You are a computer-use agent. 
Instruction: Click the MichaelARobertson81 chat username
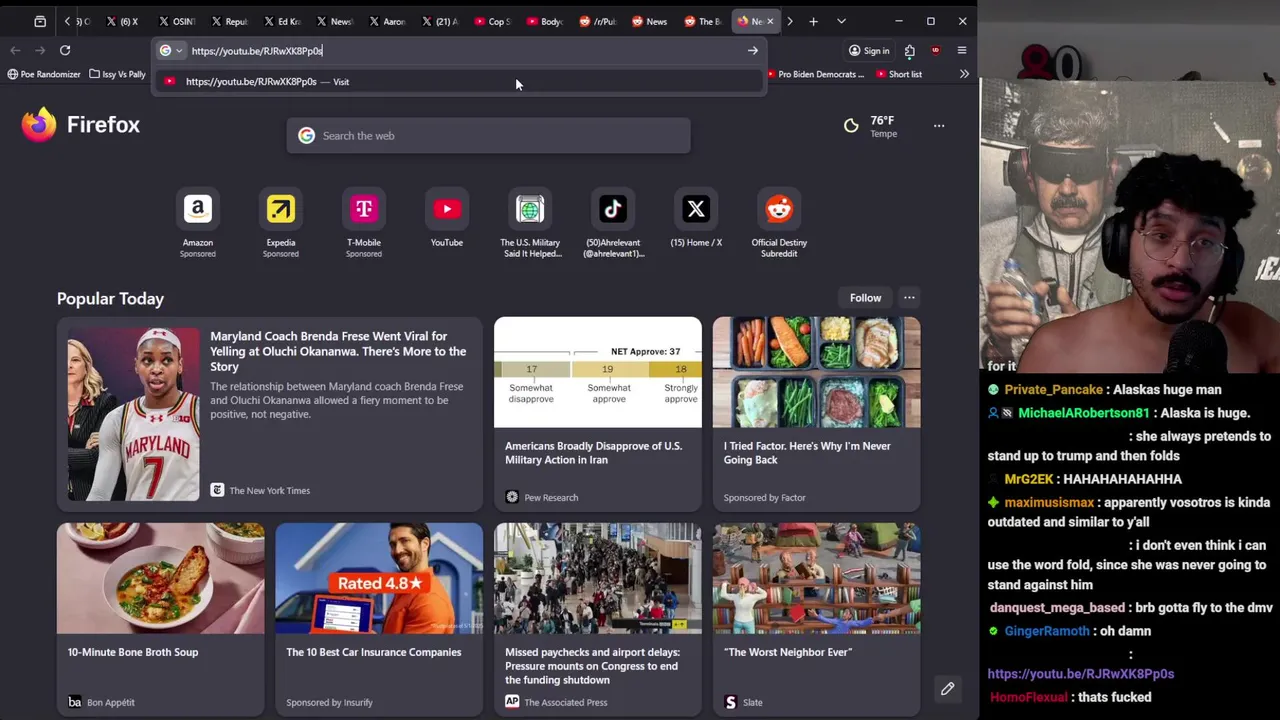click(x=1084, y=413)
